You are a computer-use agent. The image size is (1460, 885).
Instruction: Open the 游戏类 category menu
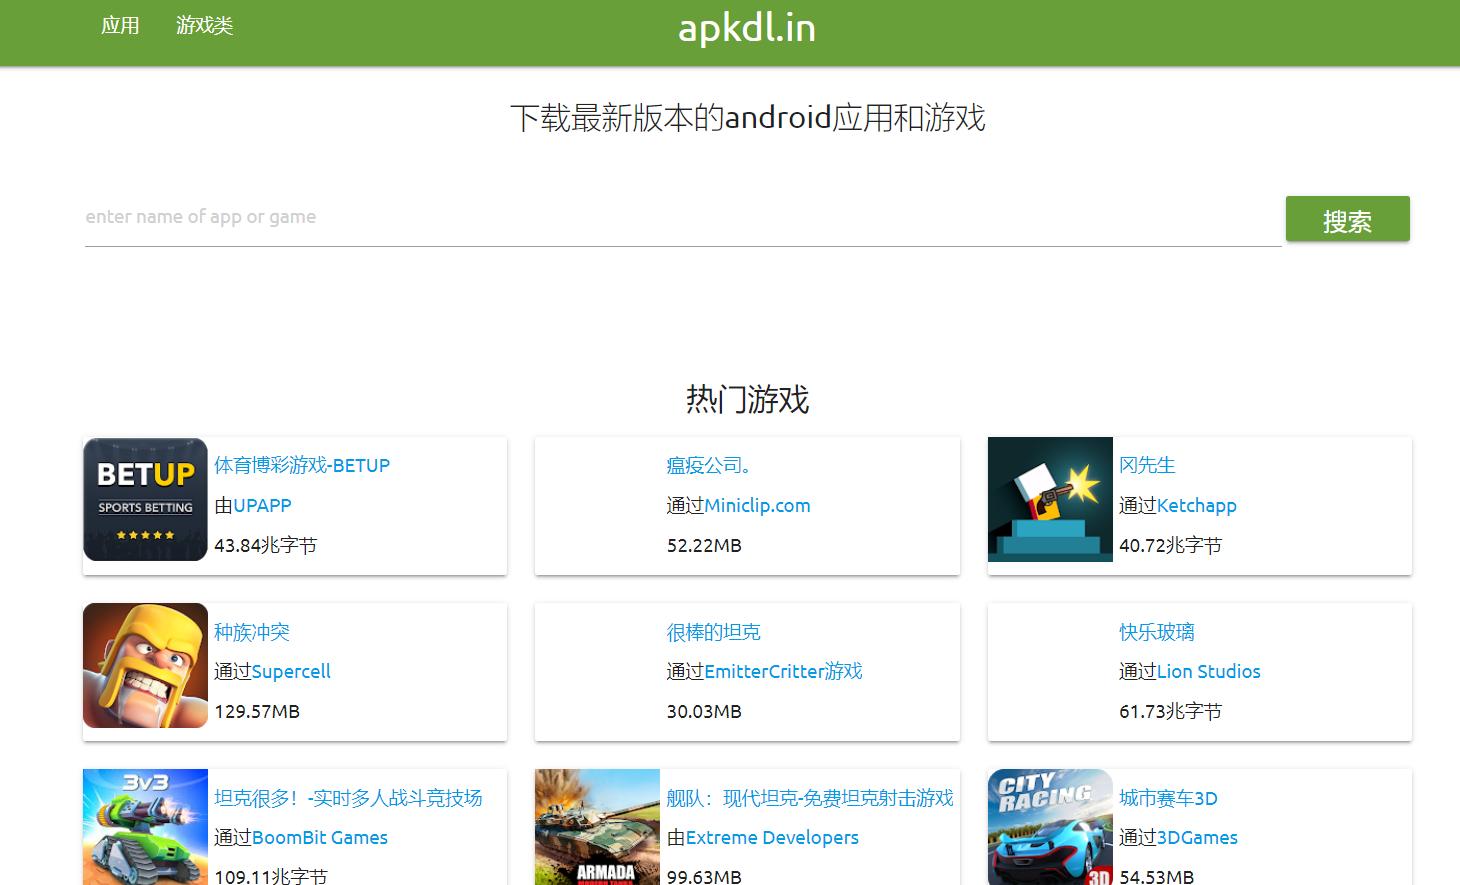pyautogui.click(x=204, y=25)
